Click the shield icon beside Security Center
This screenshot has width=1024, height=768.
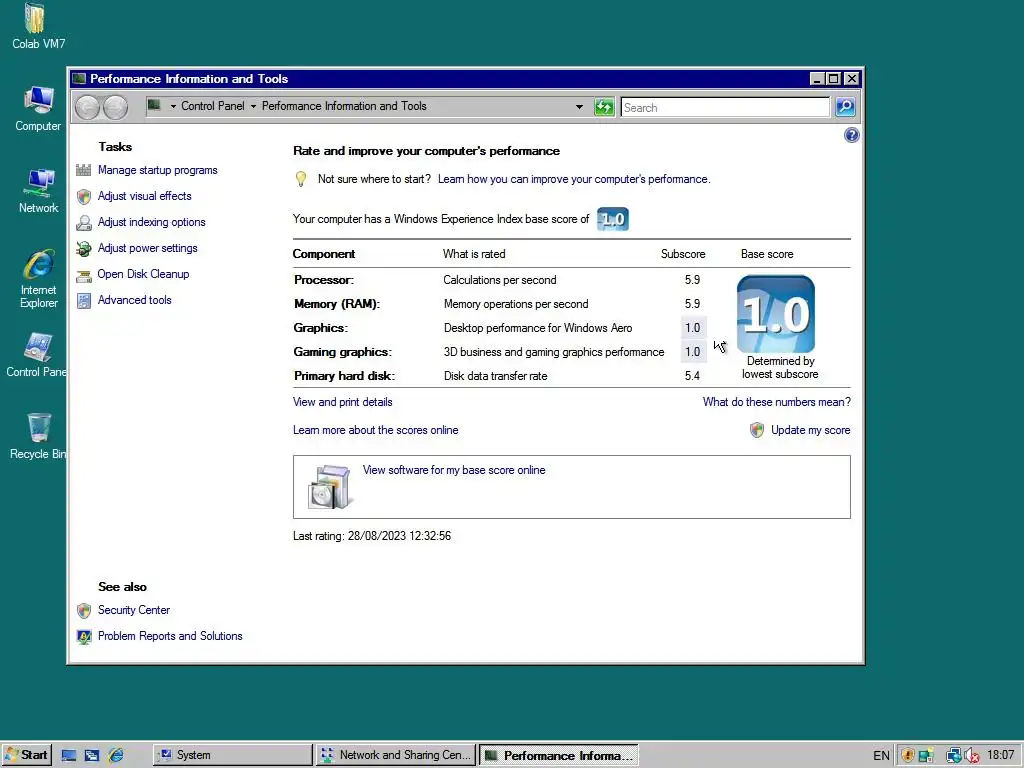(84, 611)
